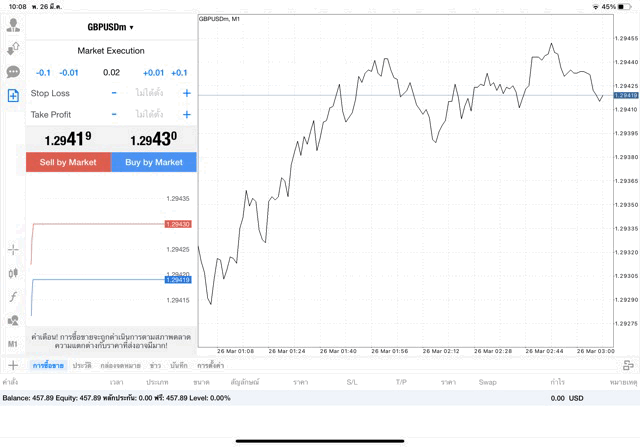The image size is (640, 447).
Task: Increase volume by +0.01
Action: pos(153,73)
